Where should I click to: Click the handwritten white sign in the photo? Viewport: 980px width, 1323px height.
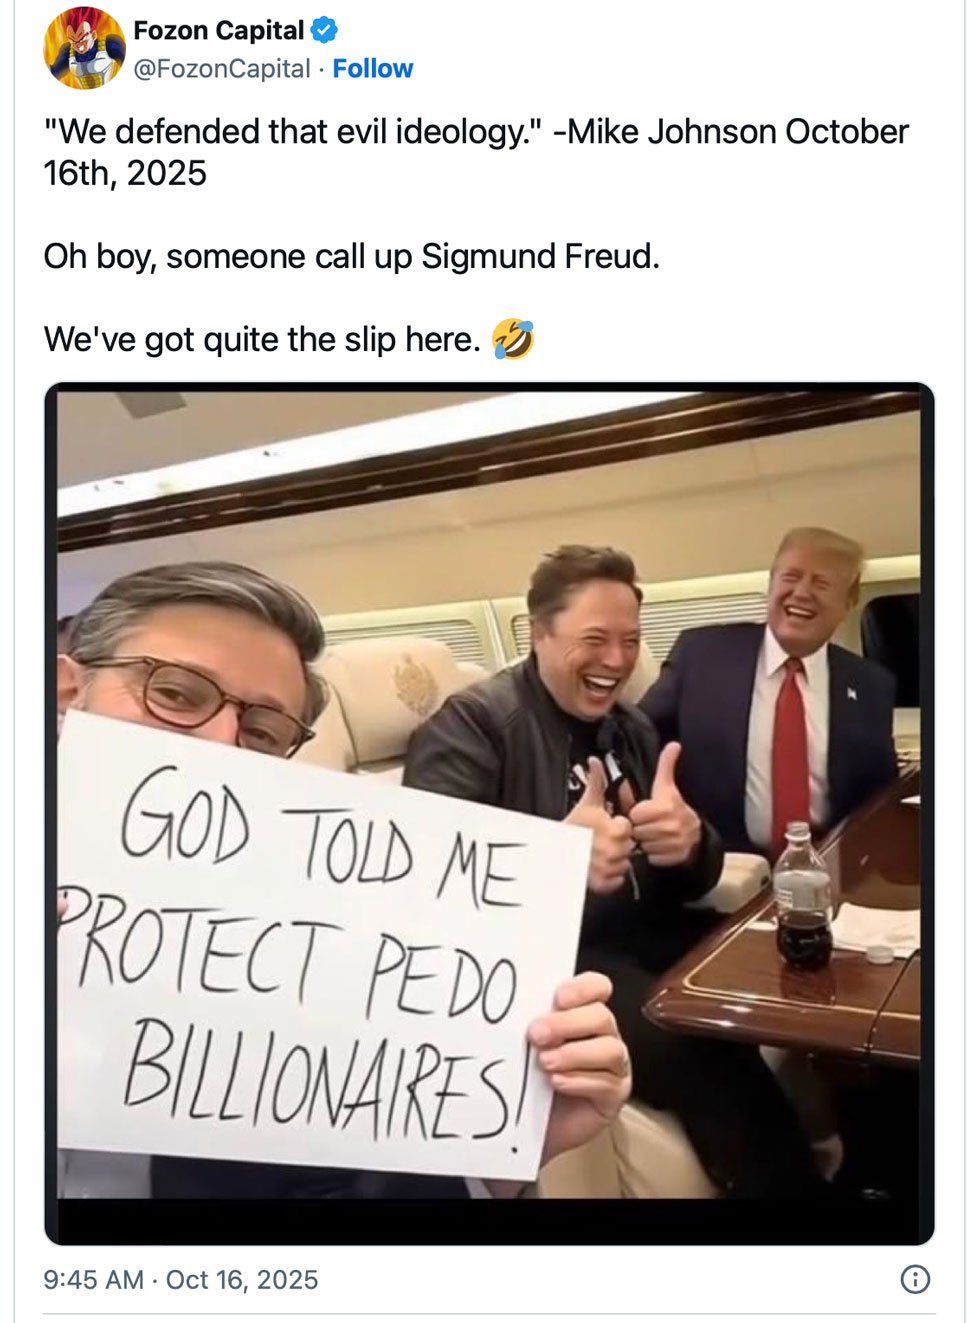[x=300, y=950]
